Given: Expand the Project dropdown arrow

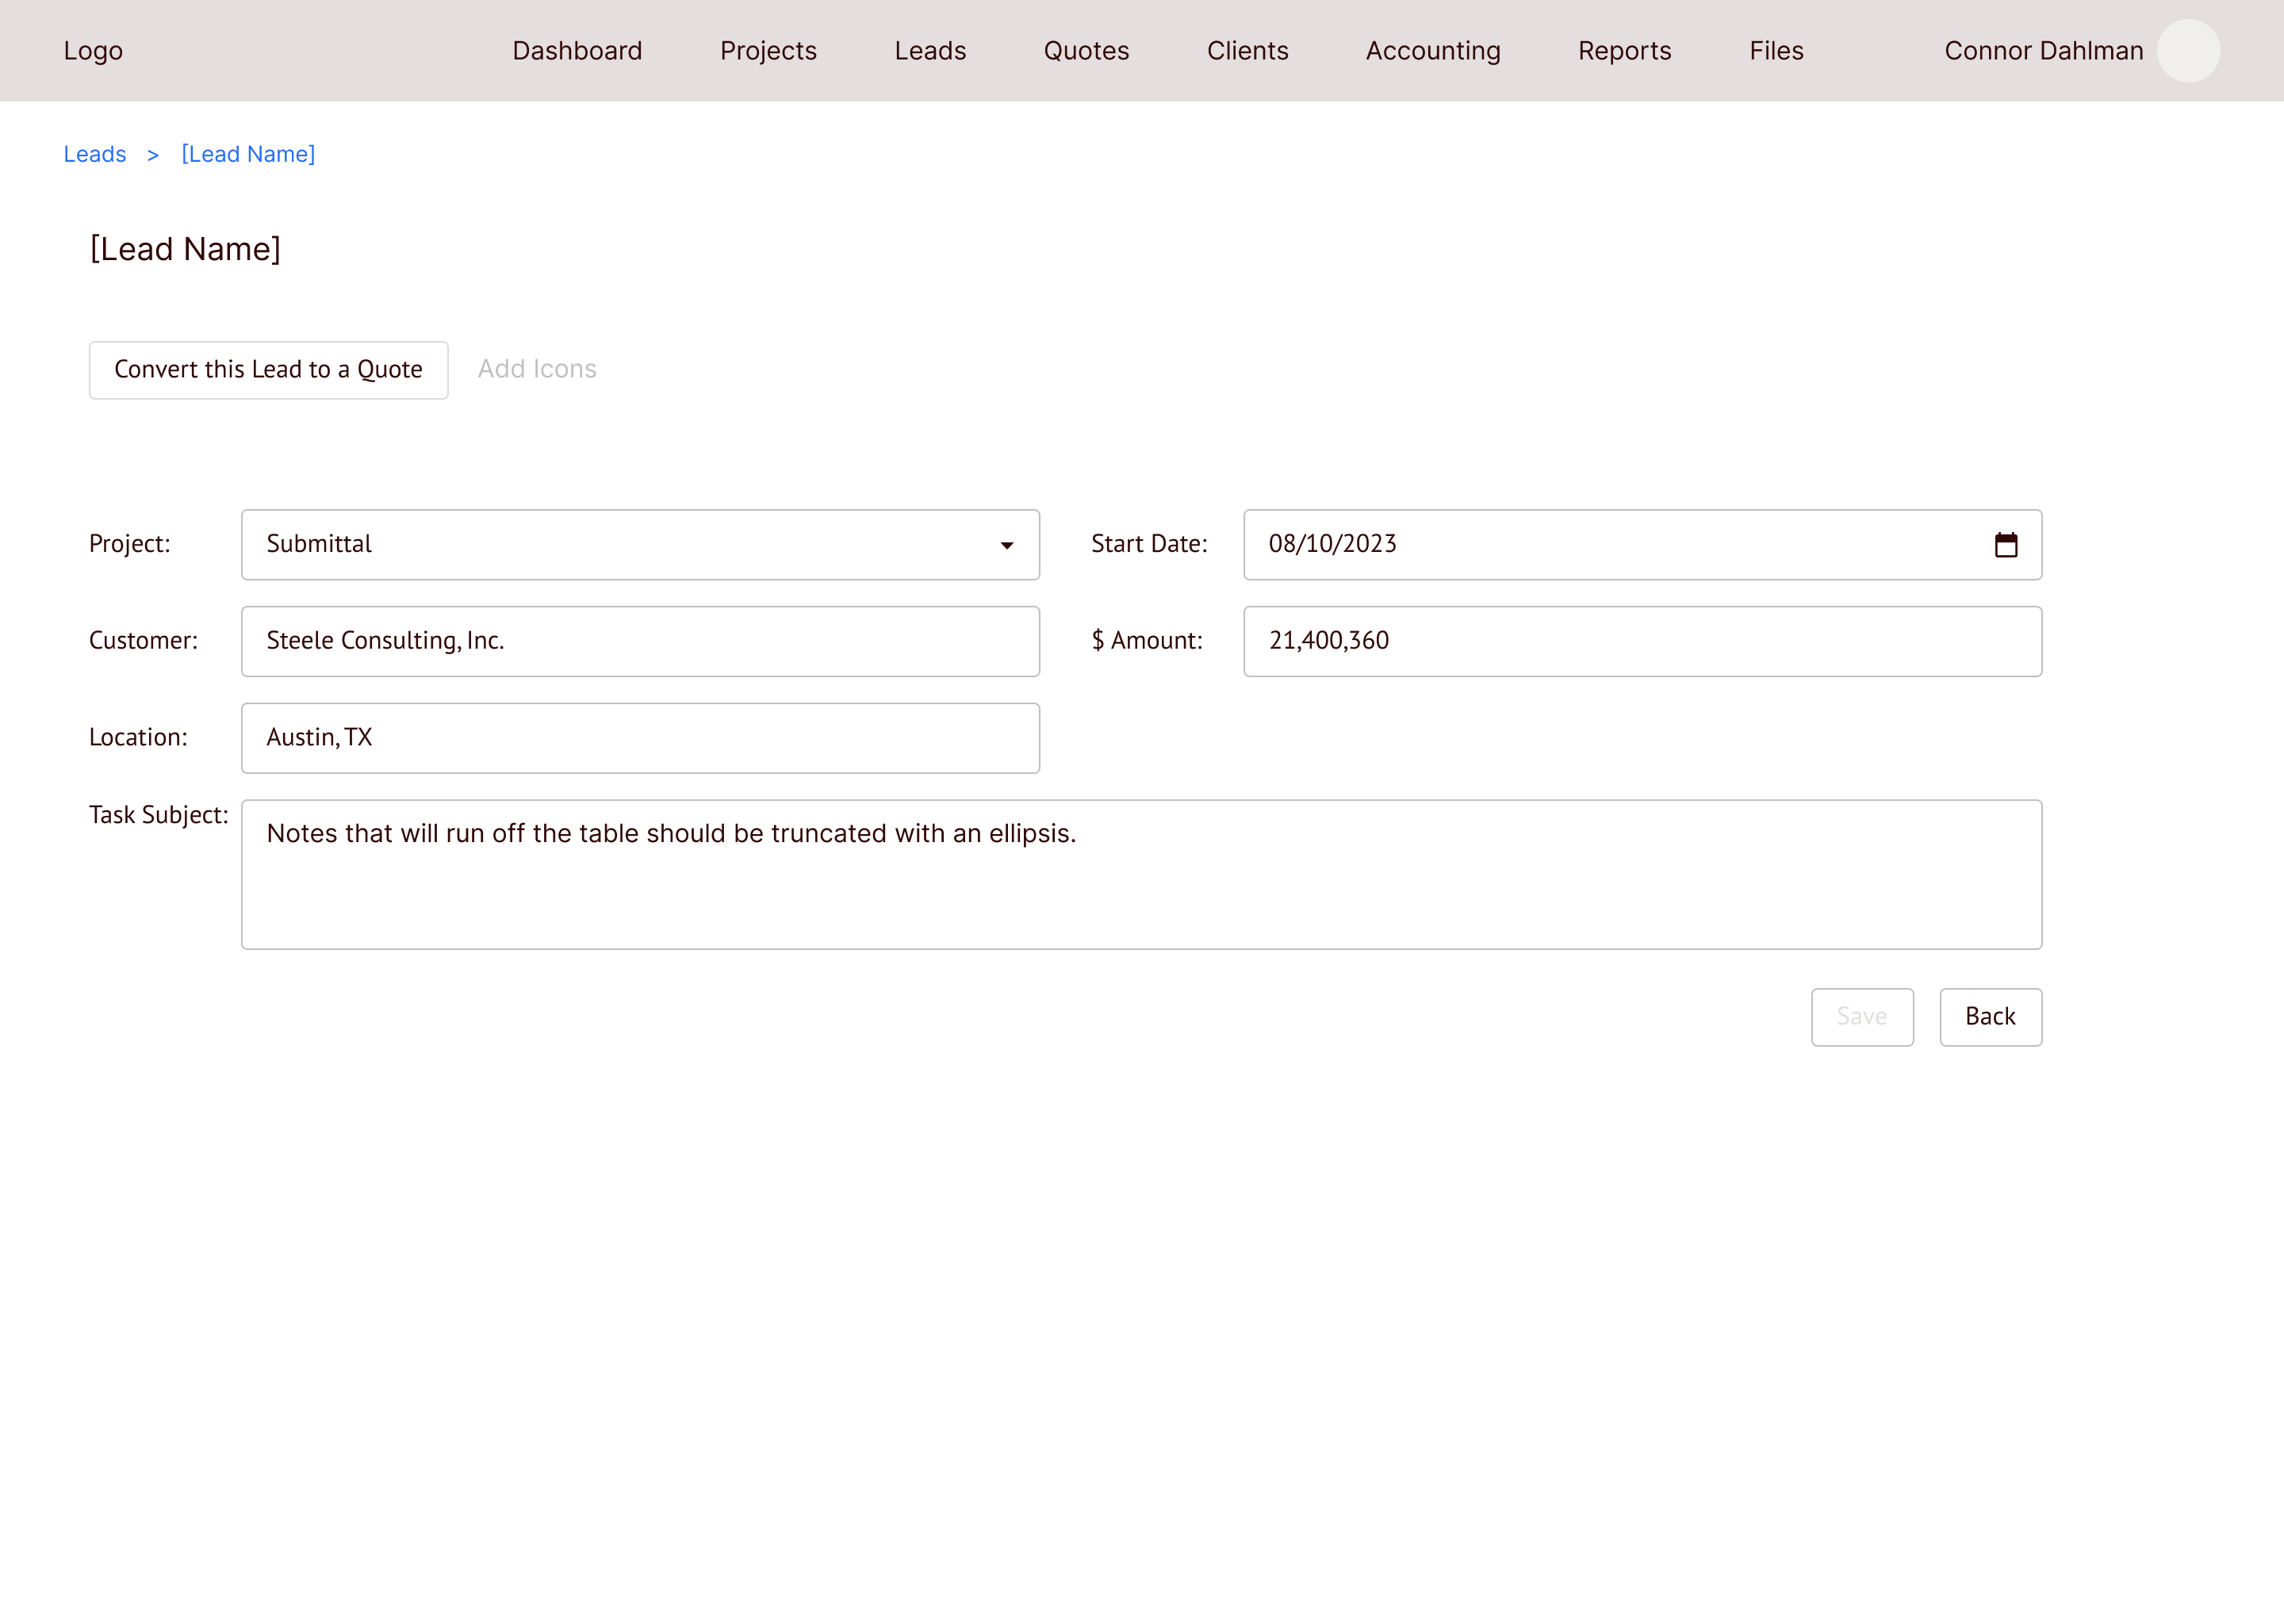Looking at the screenshot, I should tap(1006, 545).
